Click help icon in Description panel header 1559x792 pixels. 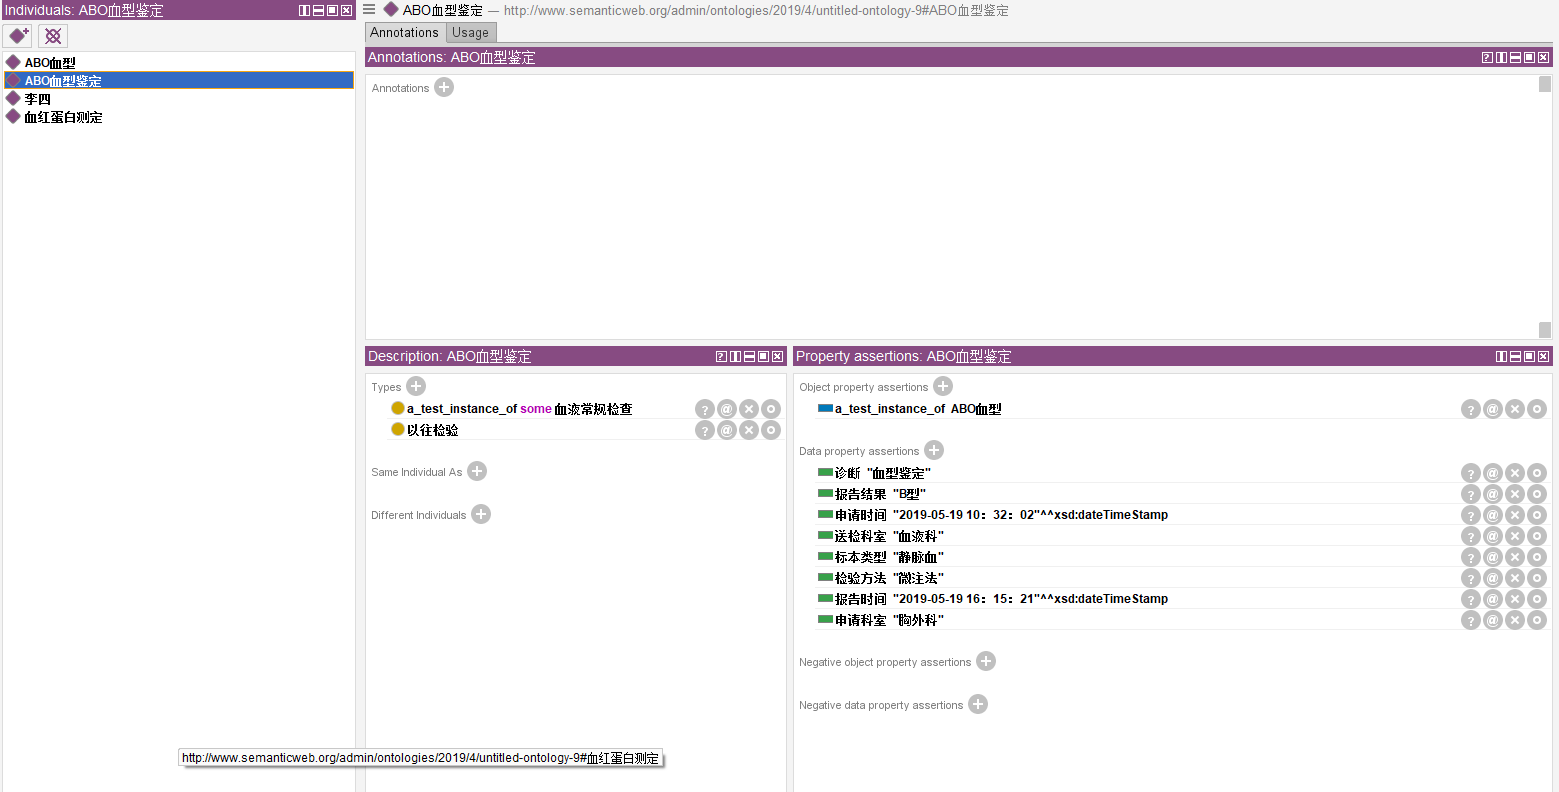tap(721, 356)
